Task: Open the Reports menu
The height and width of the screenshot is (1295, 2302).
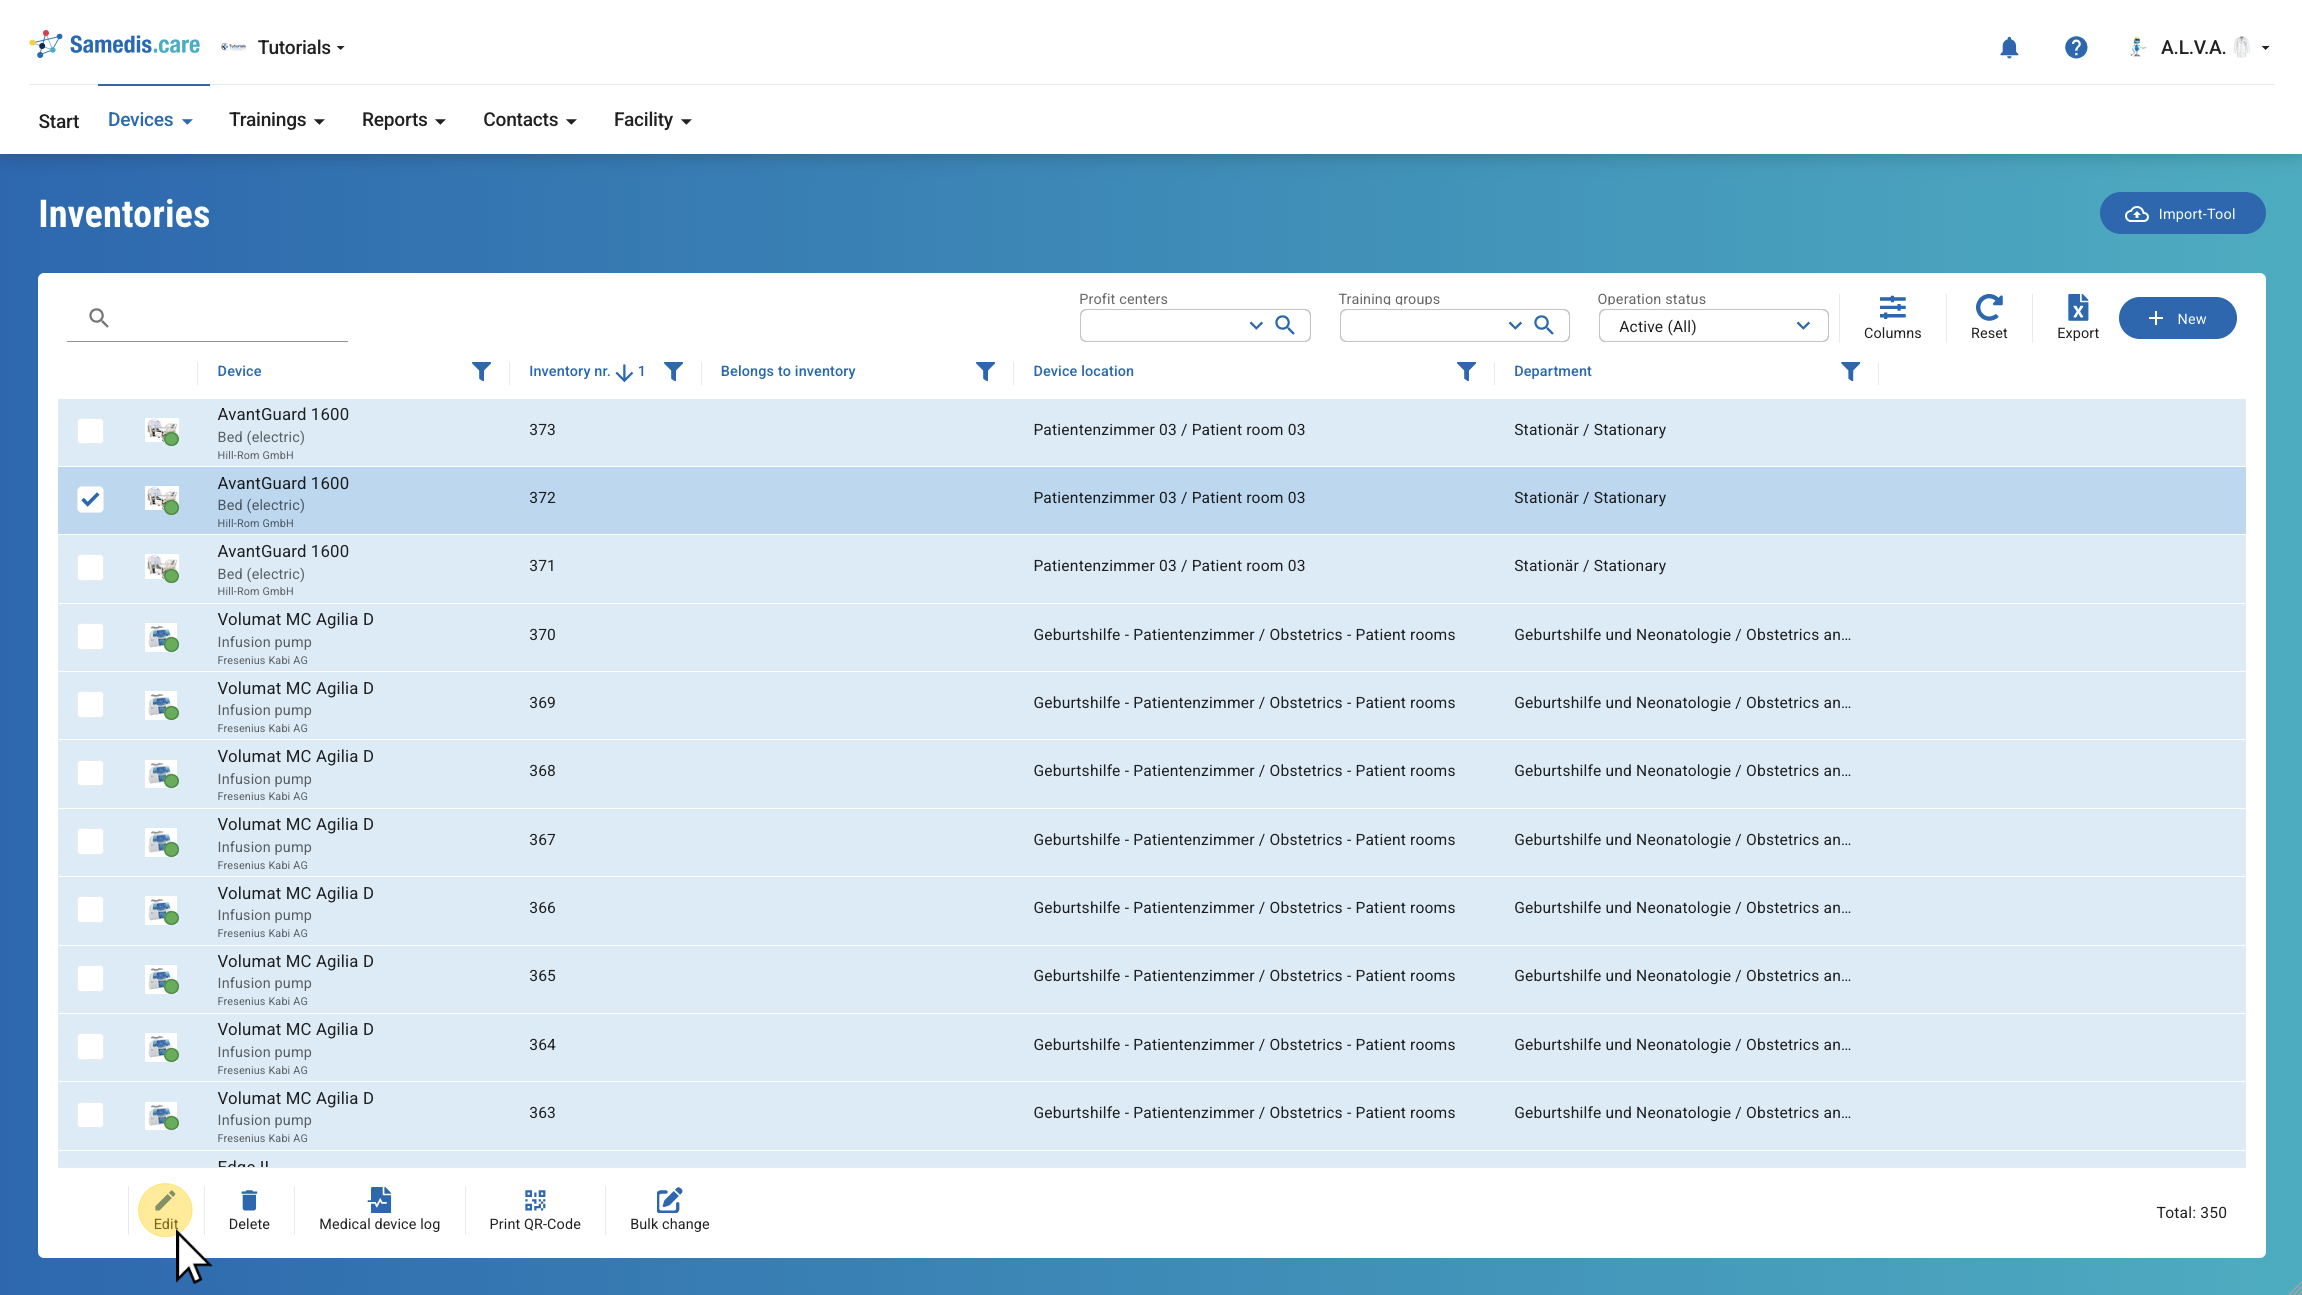Action: 404,120
